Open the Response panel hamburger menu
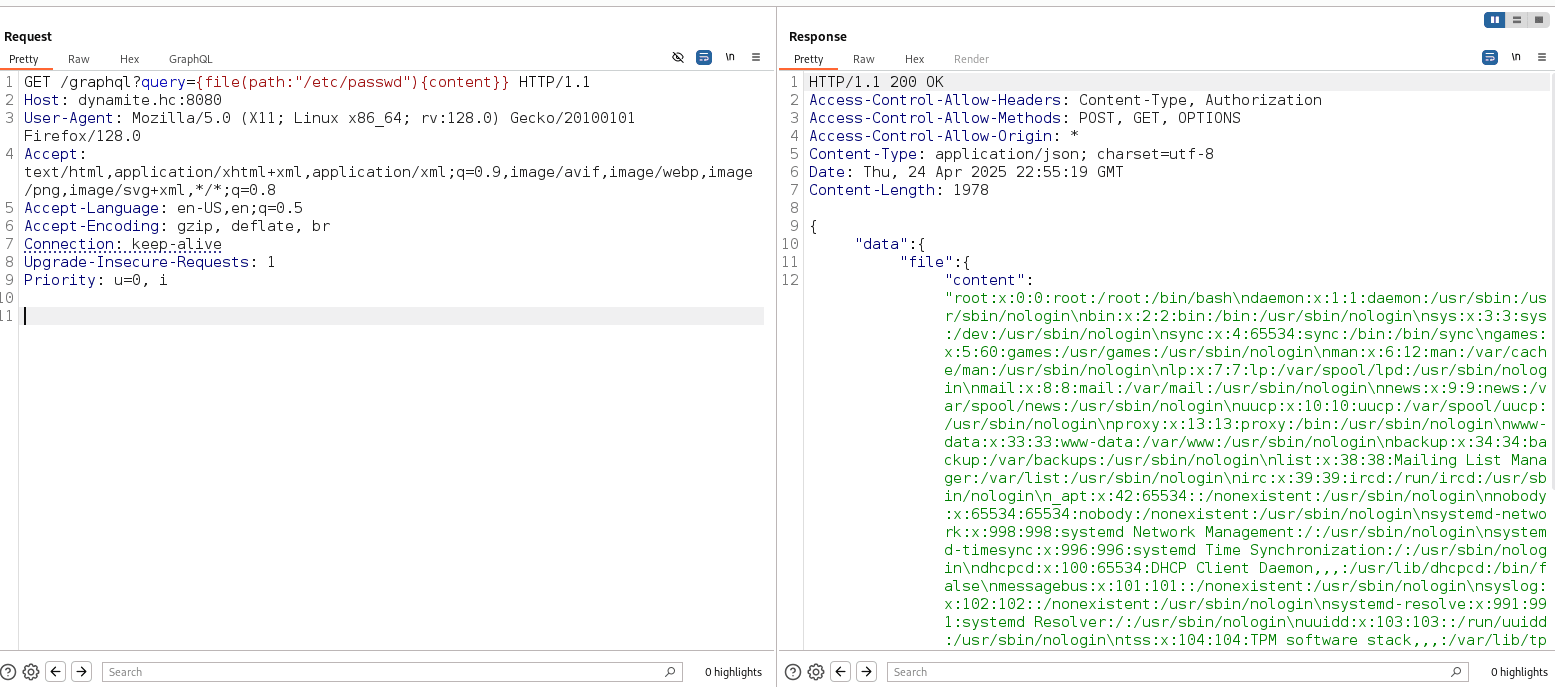 click(x=1542, y=58)
